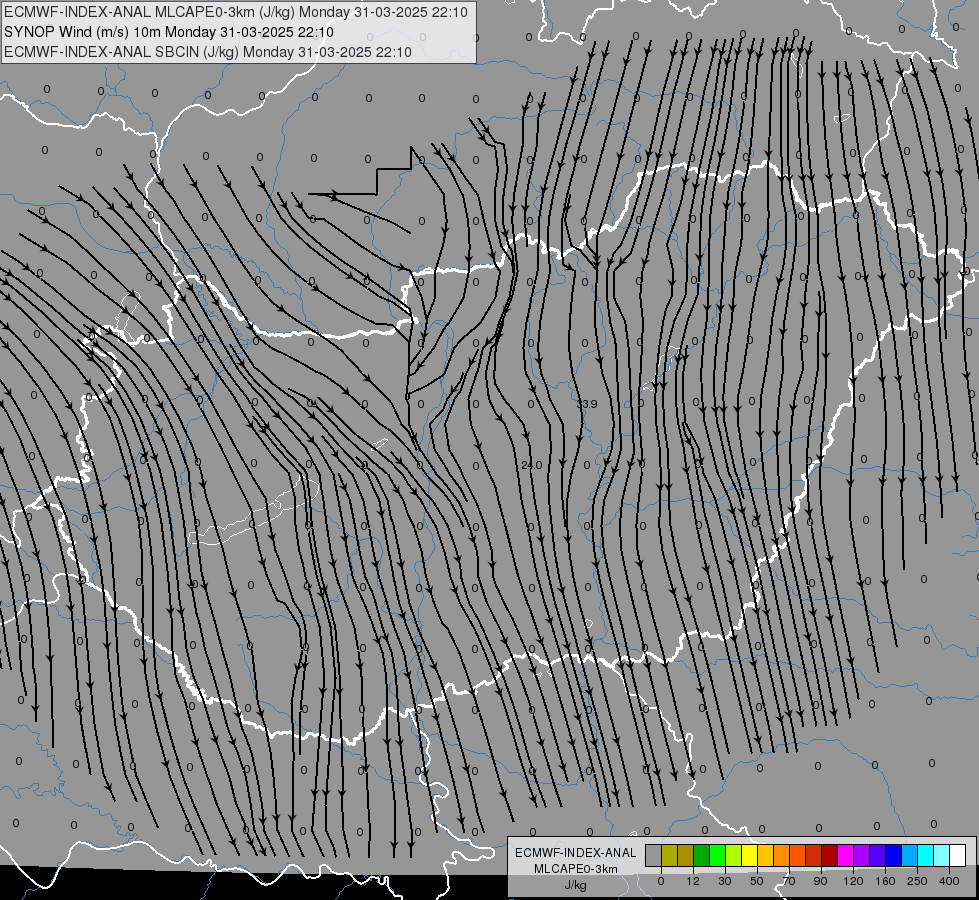Choose the dark green legend swatch

tap(702, 855)
